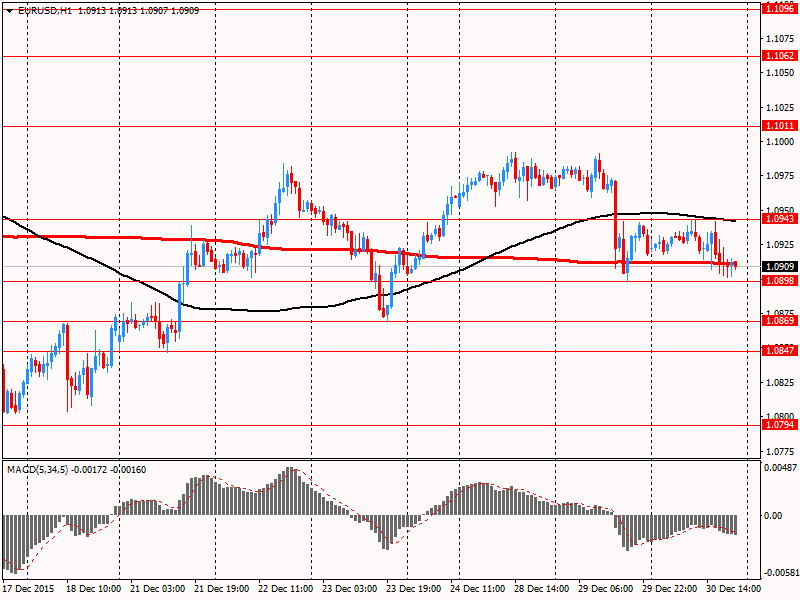The image size is (800, 600).
Task: Click the 1.1075 price scale value
Action: tap(780, 38)
